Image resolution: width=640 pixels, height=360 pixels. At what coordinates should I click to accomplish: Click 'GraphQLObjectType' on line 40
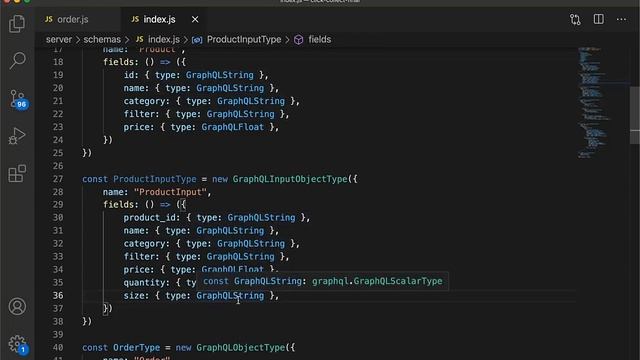click(x=240, y=348)
